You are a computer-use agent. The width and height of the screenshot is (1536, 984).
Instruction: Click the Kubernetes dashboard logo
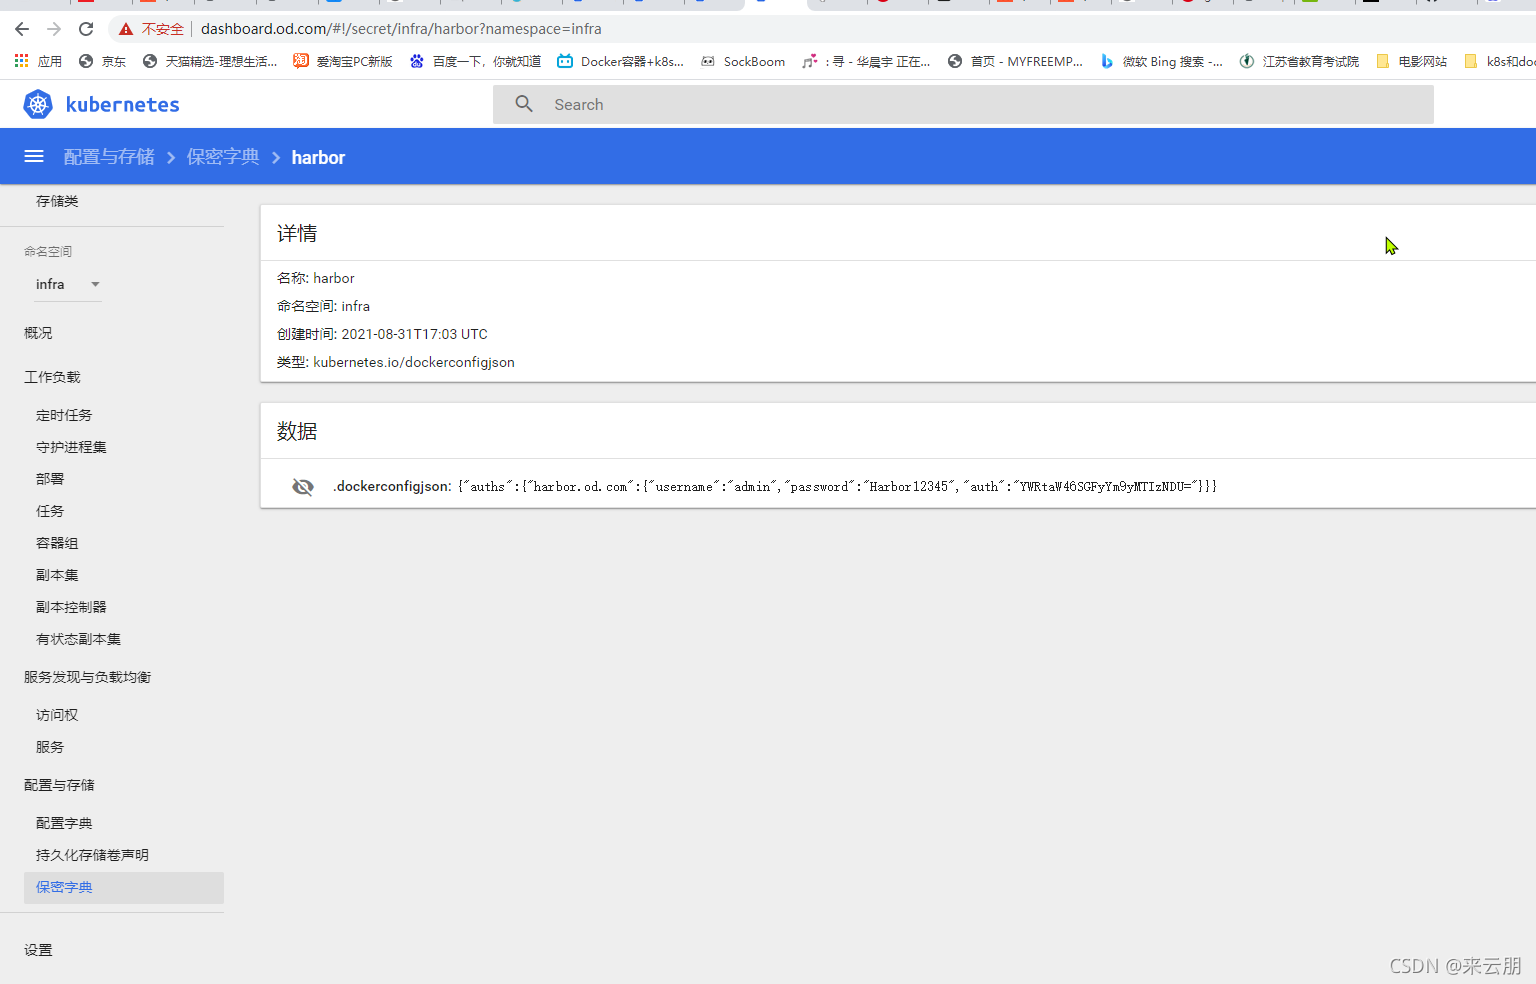pyautogui.click(x=38, y=103)
